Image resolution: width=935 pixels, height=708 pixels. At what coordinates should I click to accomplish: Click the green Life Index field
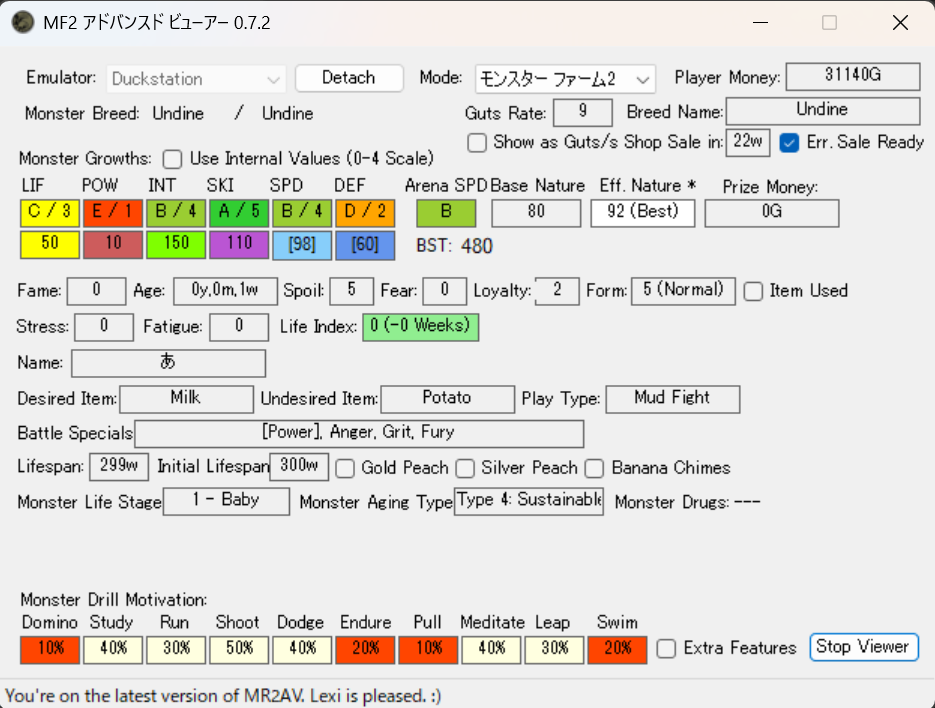[421, 326]
